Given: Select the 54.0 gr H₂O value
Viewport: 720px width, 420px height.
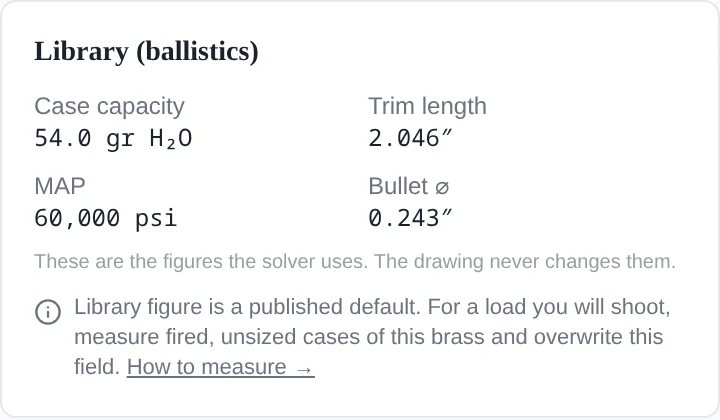Looking at the screenshot, I should click(x=113, y=138).
